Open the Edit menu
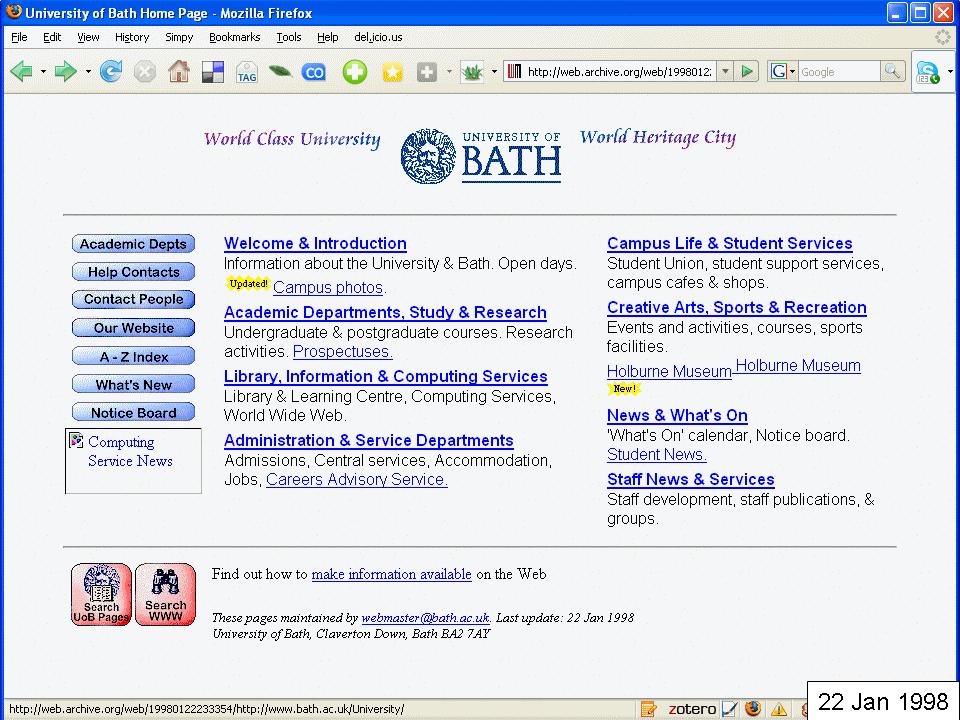Viewport: 960px width, 720px height. [x=52, y=37]
